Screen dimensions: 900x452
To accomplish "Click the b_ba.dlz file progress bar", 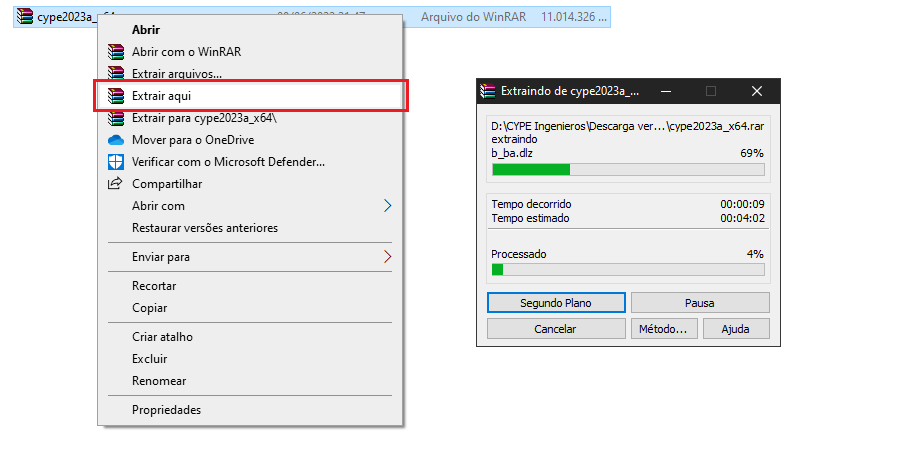I will coord(629,169).
